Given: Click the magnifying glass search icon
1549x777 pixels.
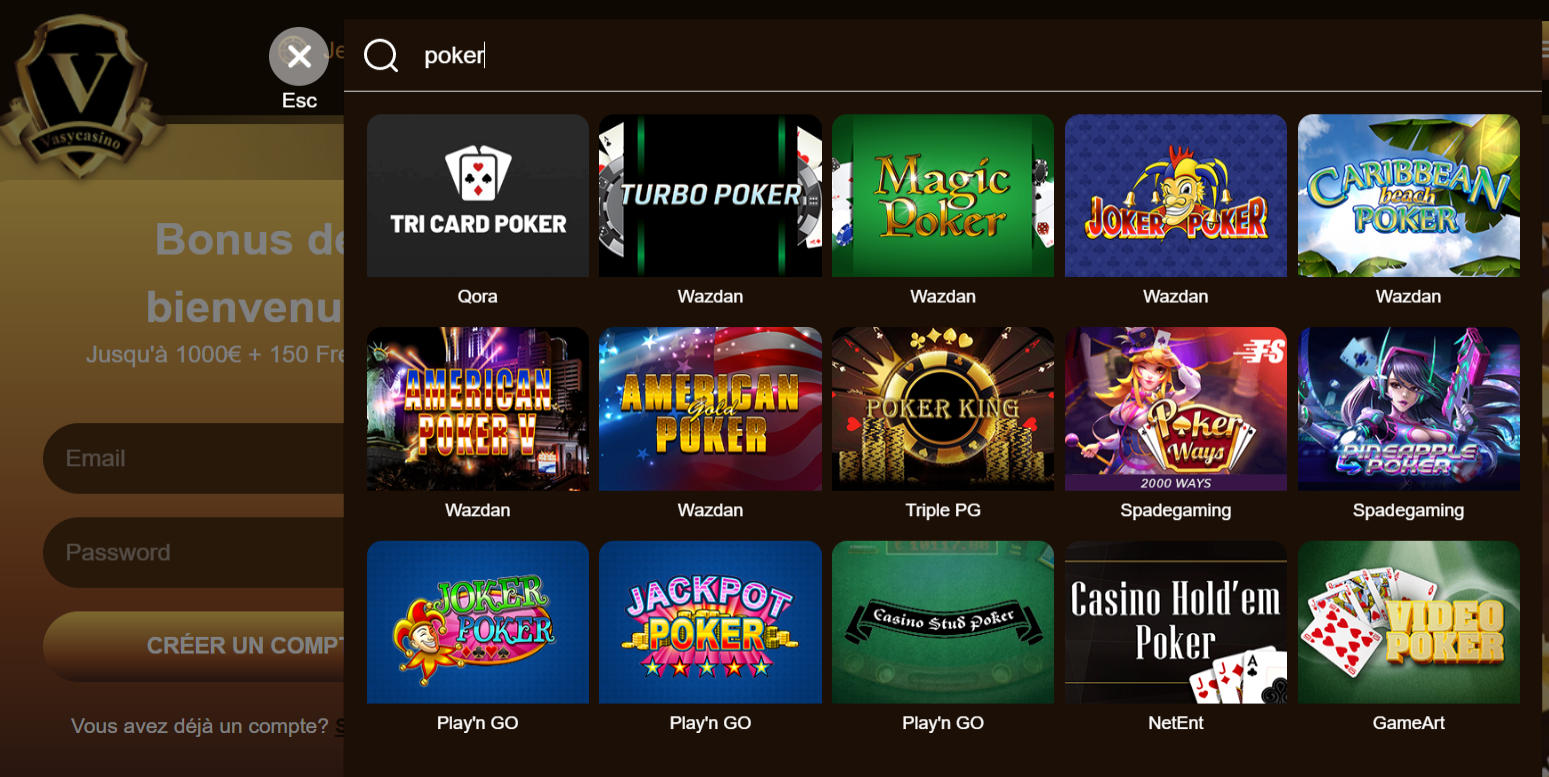Looking at the screenshot, I should [x=381, y=56].
